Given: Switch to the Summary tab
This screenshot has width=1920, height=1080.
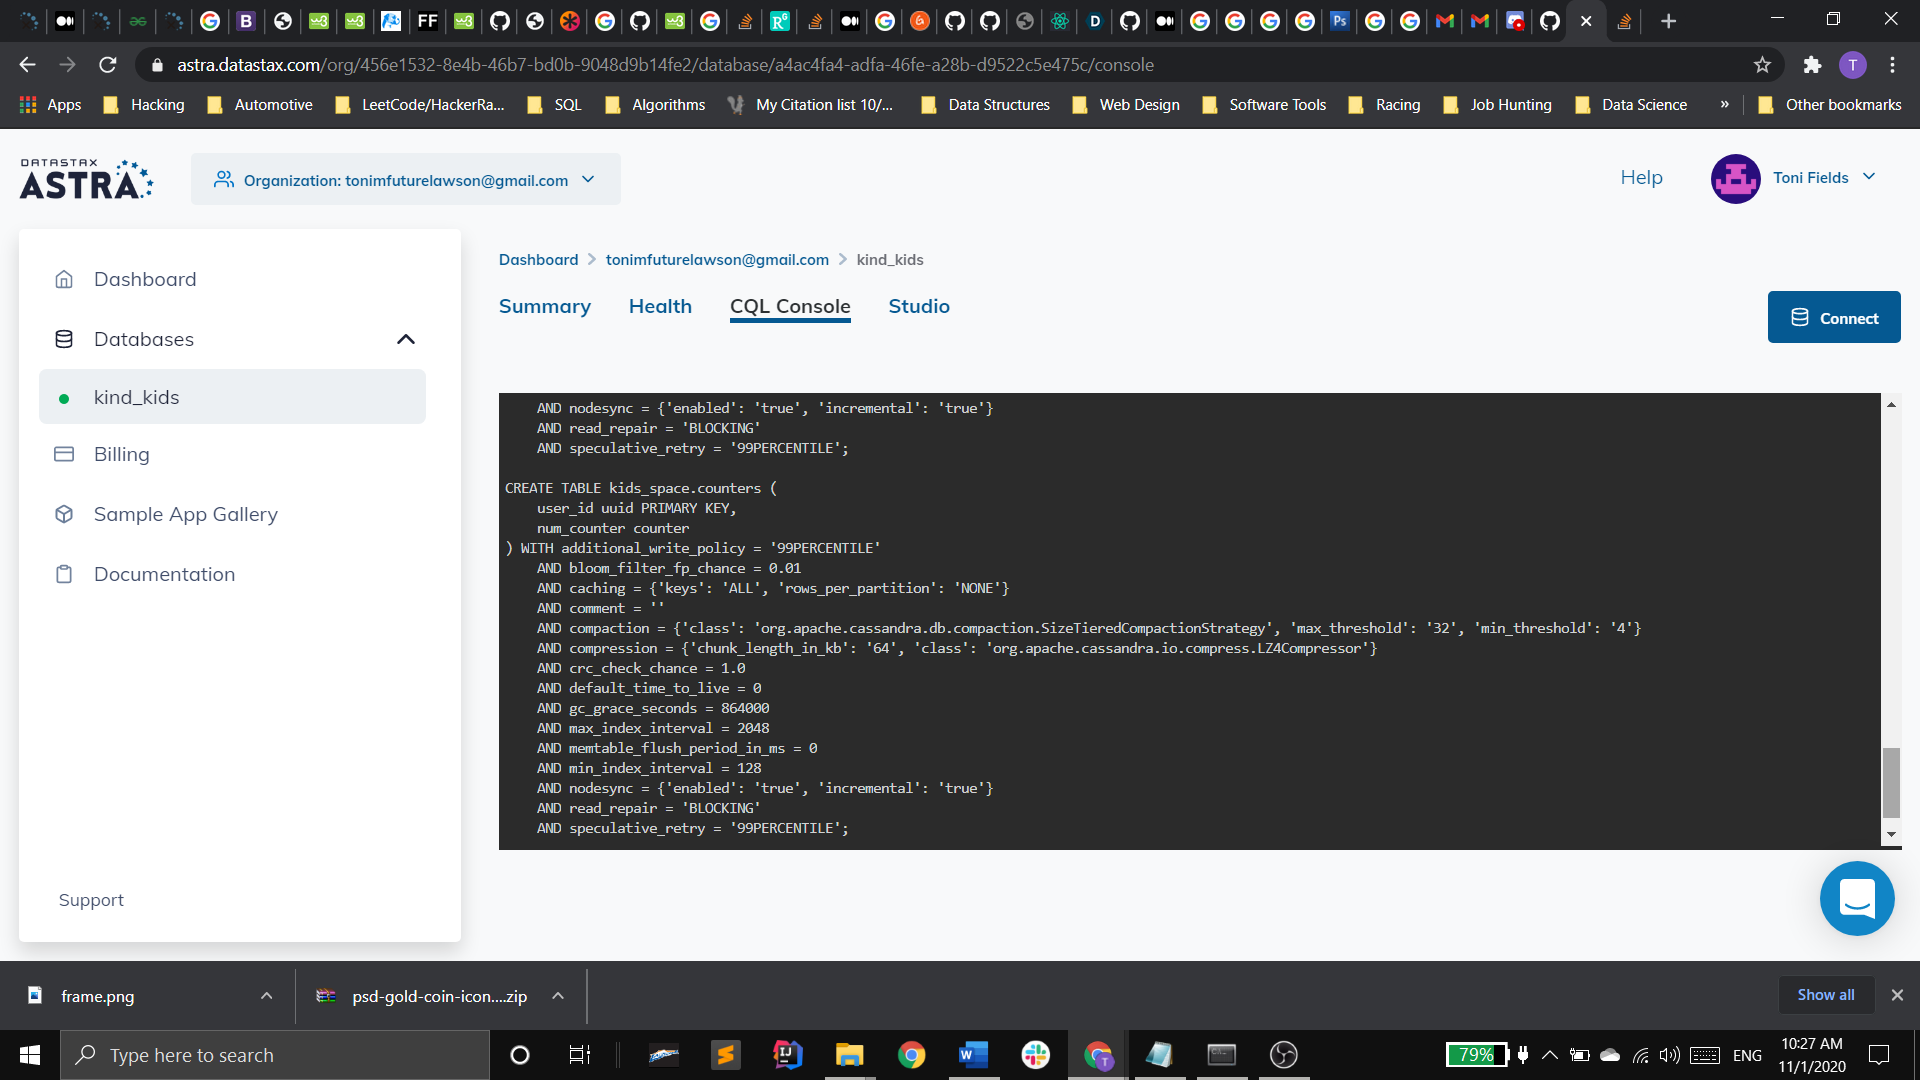Looking at the screenshot, I should pos(544,306).
